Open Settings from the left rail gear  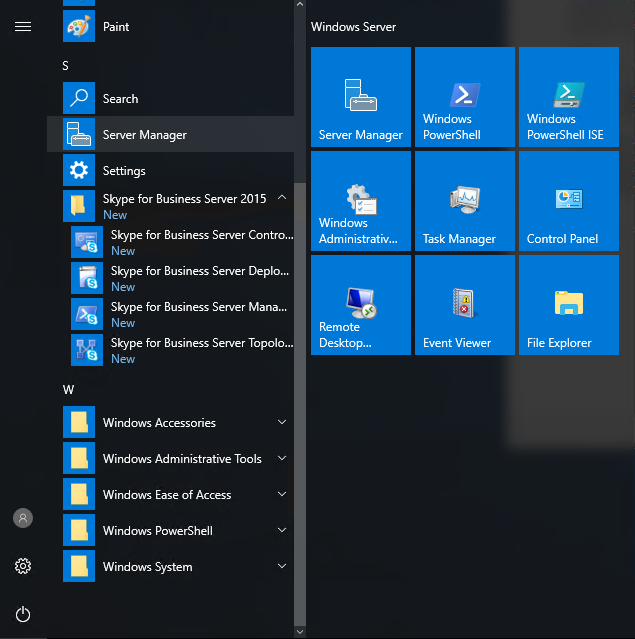click(x=23, y=566)
